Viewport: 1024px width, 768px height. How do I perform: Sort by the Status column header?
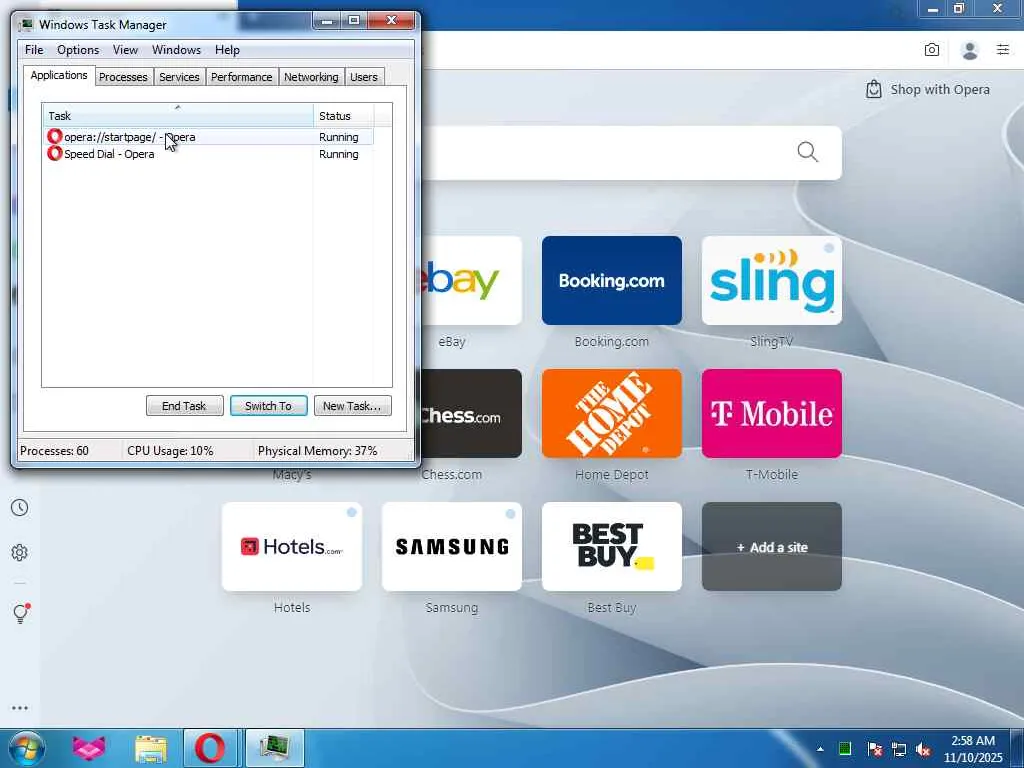[x=344, y=116]
